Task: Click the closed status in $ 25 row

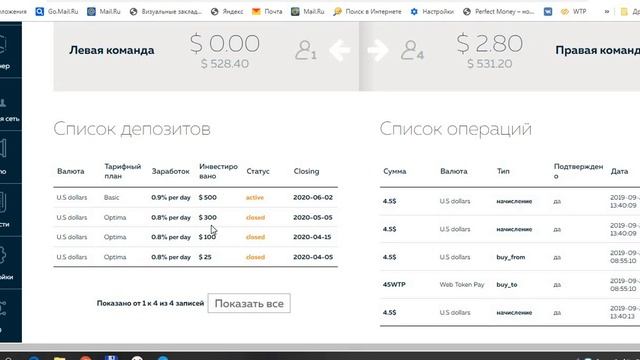Action: [x=256, y=257]
